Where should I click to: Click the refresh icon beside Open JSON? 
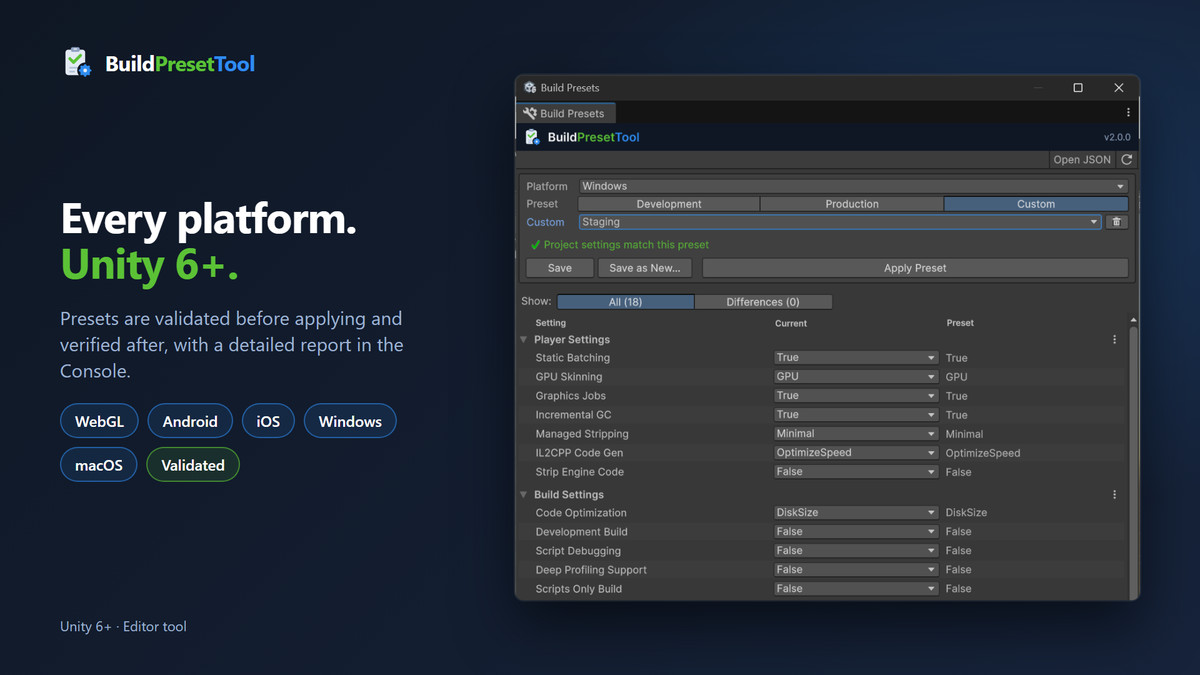(x=1127, y=160)
